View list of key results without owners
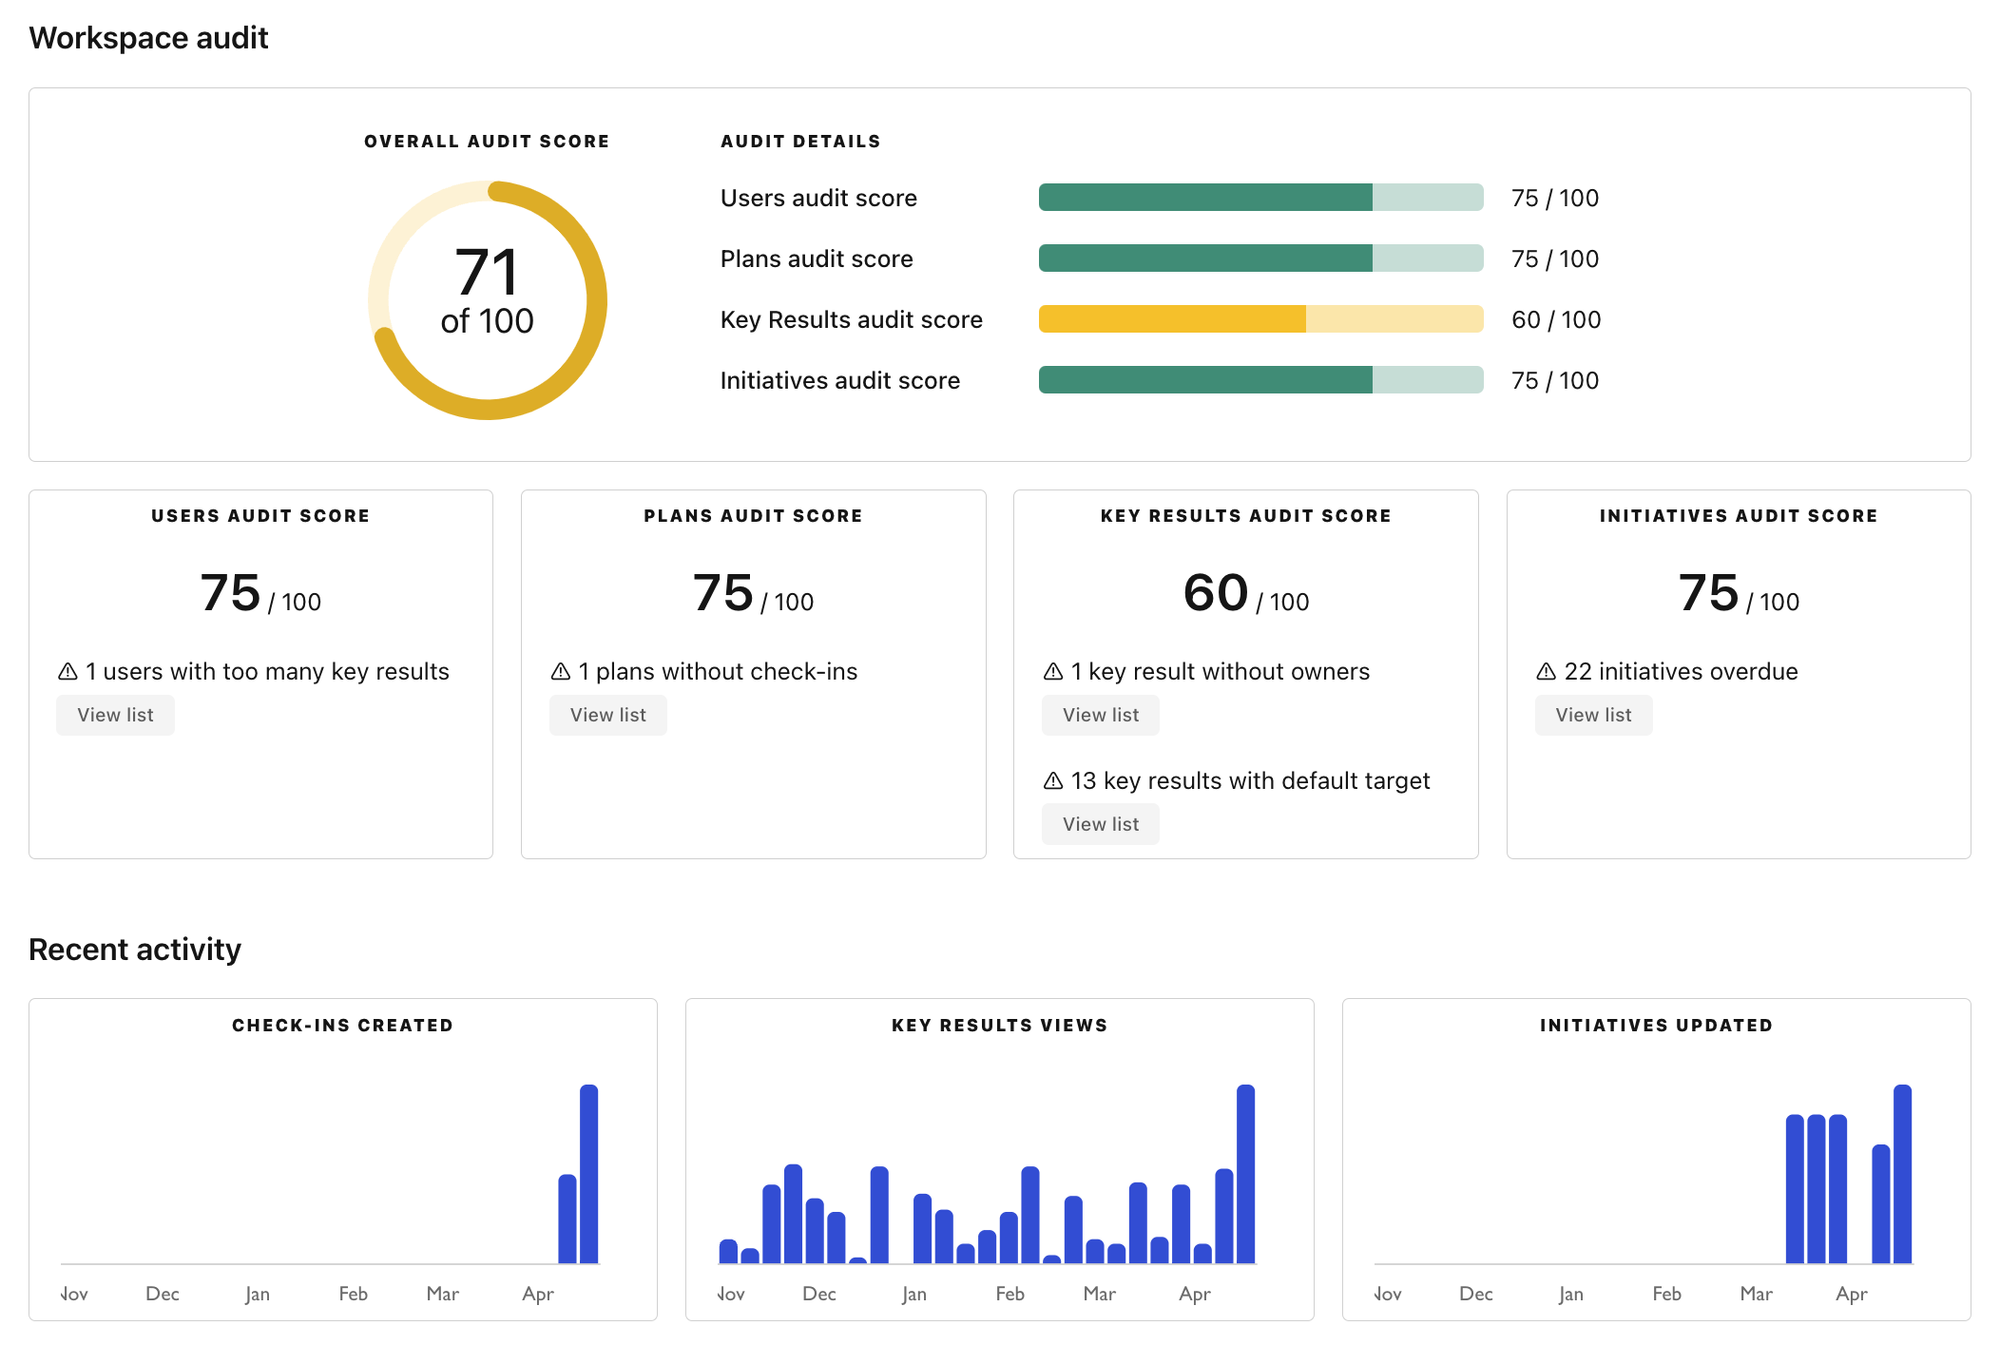 [1100, 715]
